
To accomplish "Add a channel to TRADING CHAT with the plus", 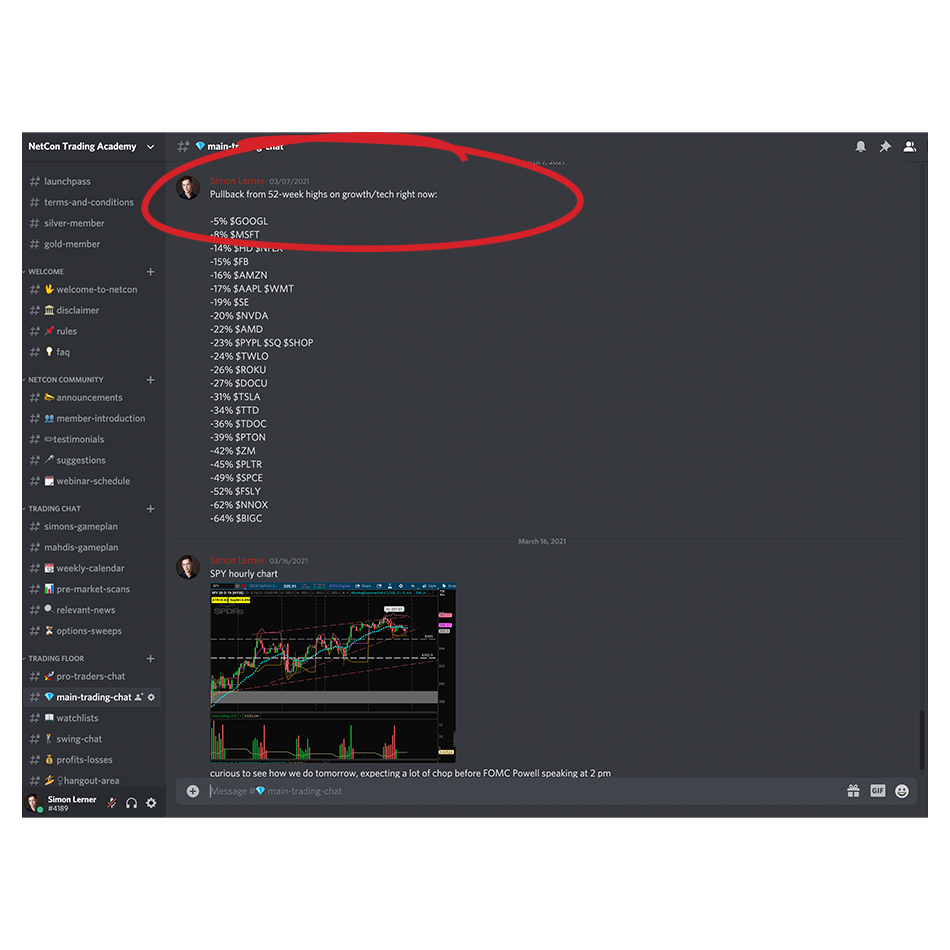I will coord(150,508).
